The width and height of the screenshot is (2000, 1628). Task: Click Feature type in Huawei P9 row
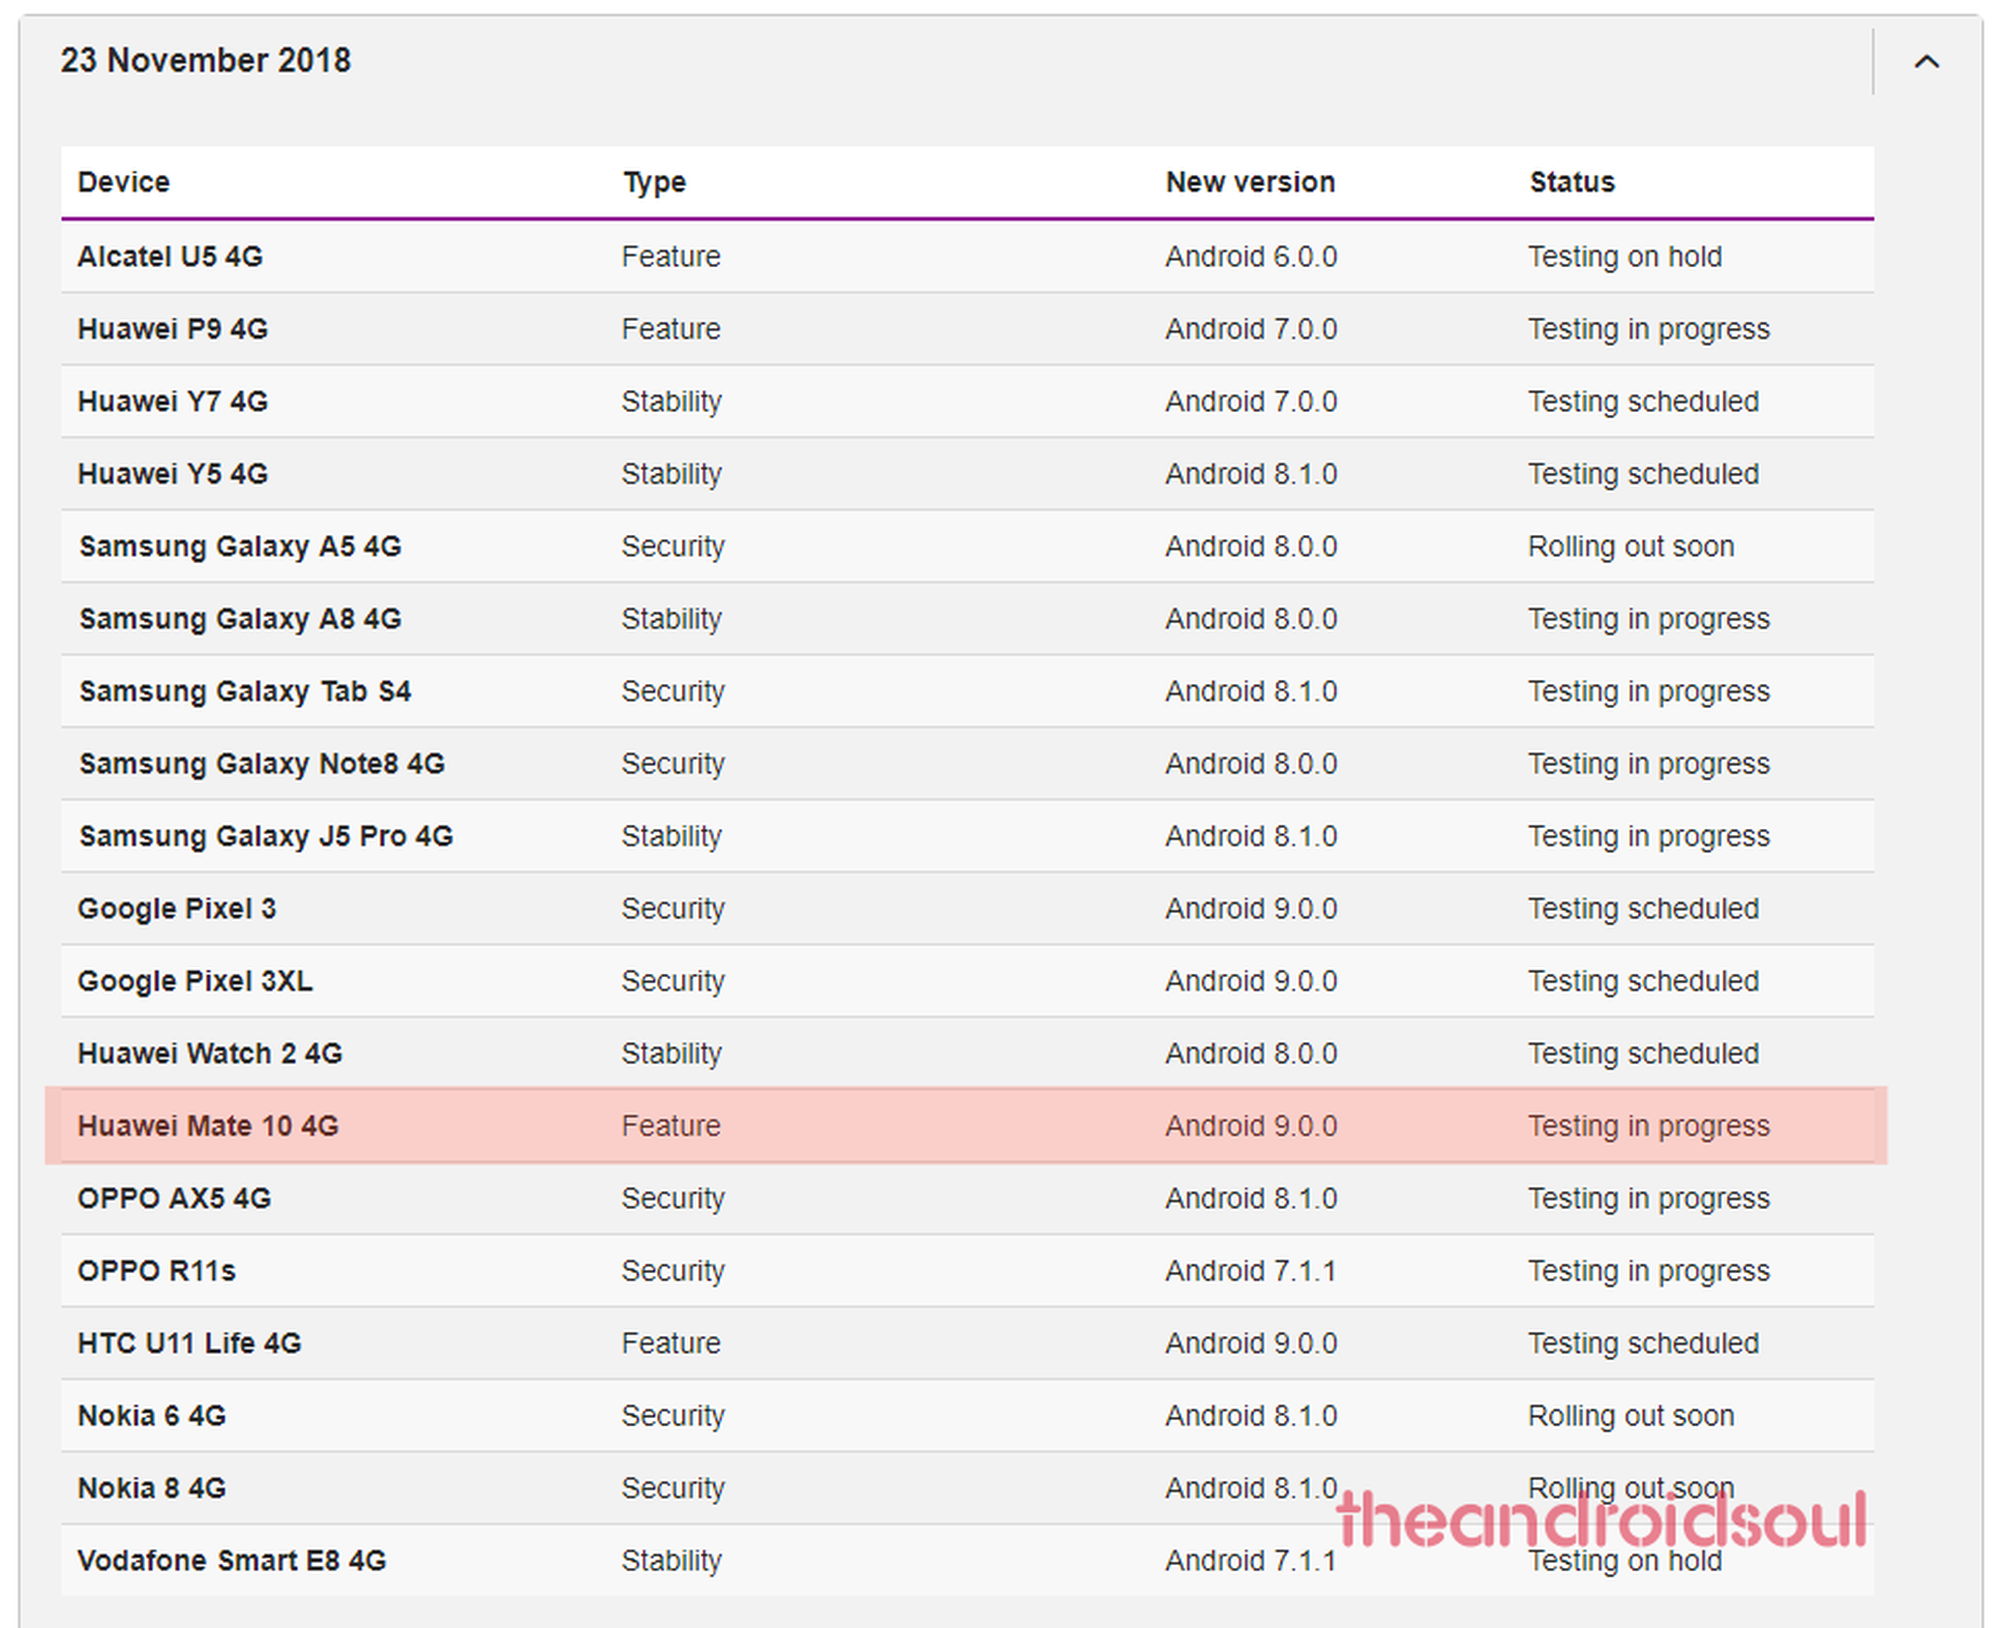click(671, 329)
